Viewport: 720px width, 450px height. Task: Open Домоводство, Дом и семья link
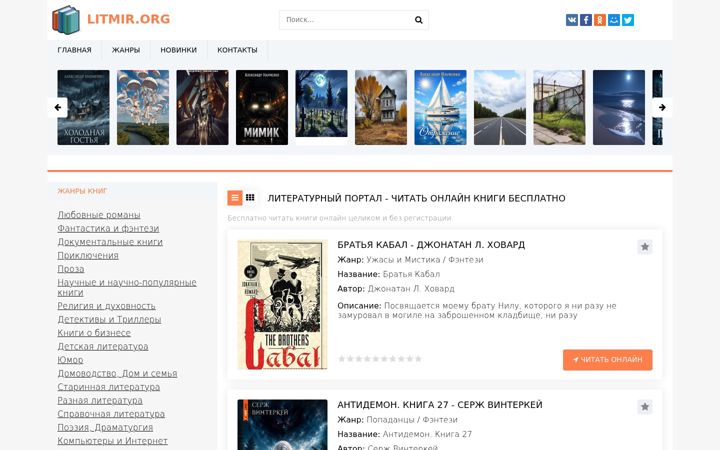pyautogui.click(x=117, y=373)
